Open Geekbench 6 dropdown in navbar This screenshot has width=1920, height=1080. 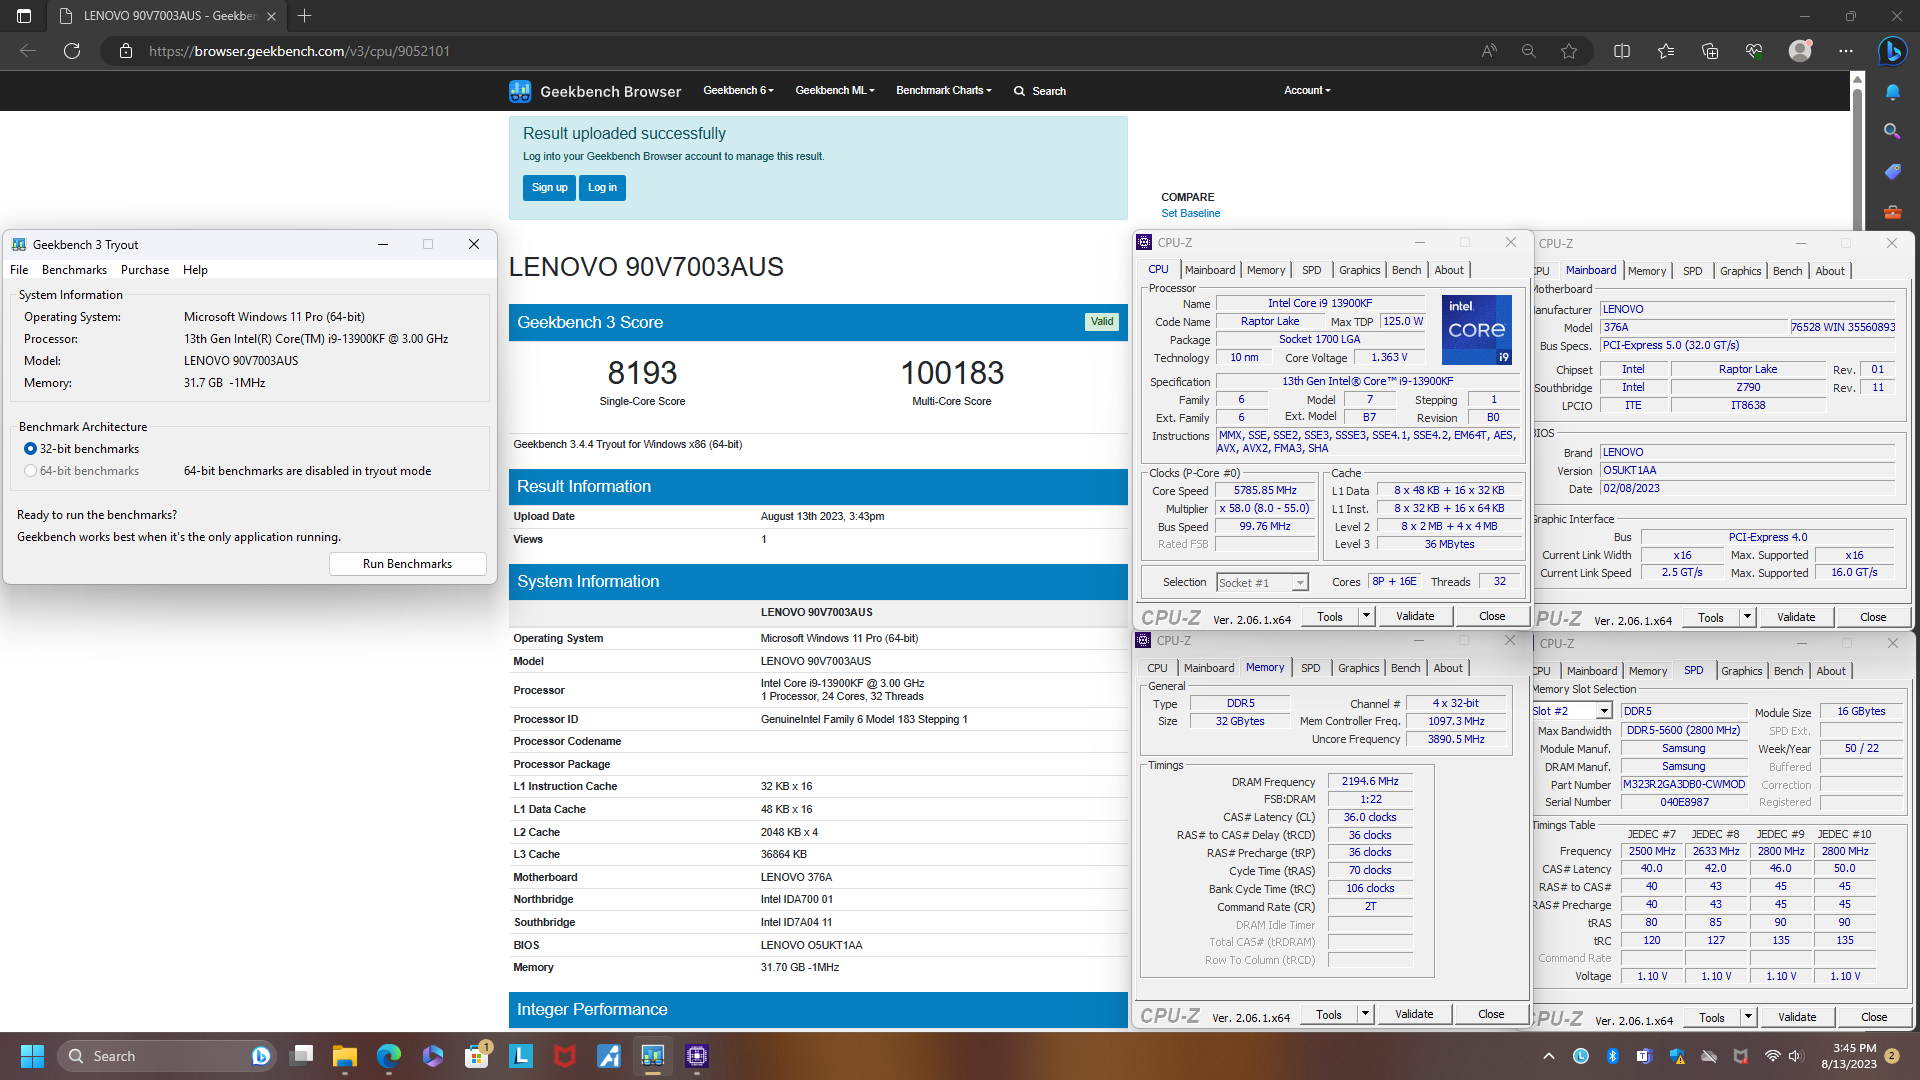[738, 91]
